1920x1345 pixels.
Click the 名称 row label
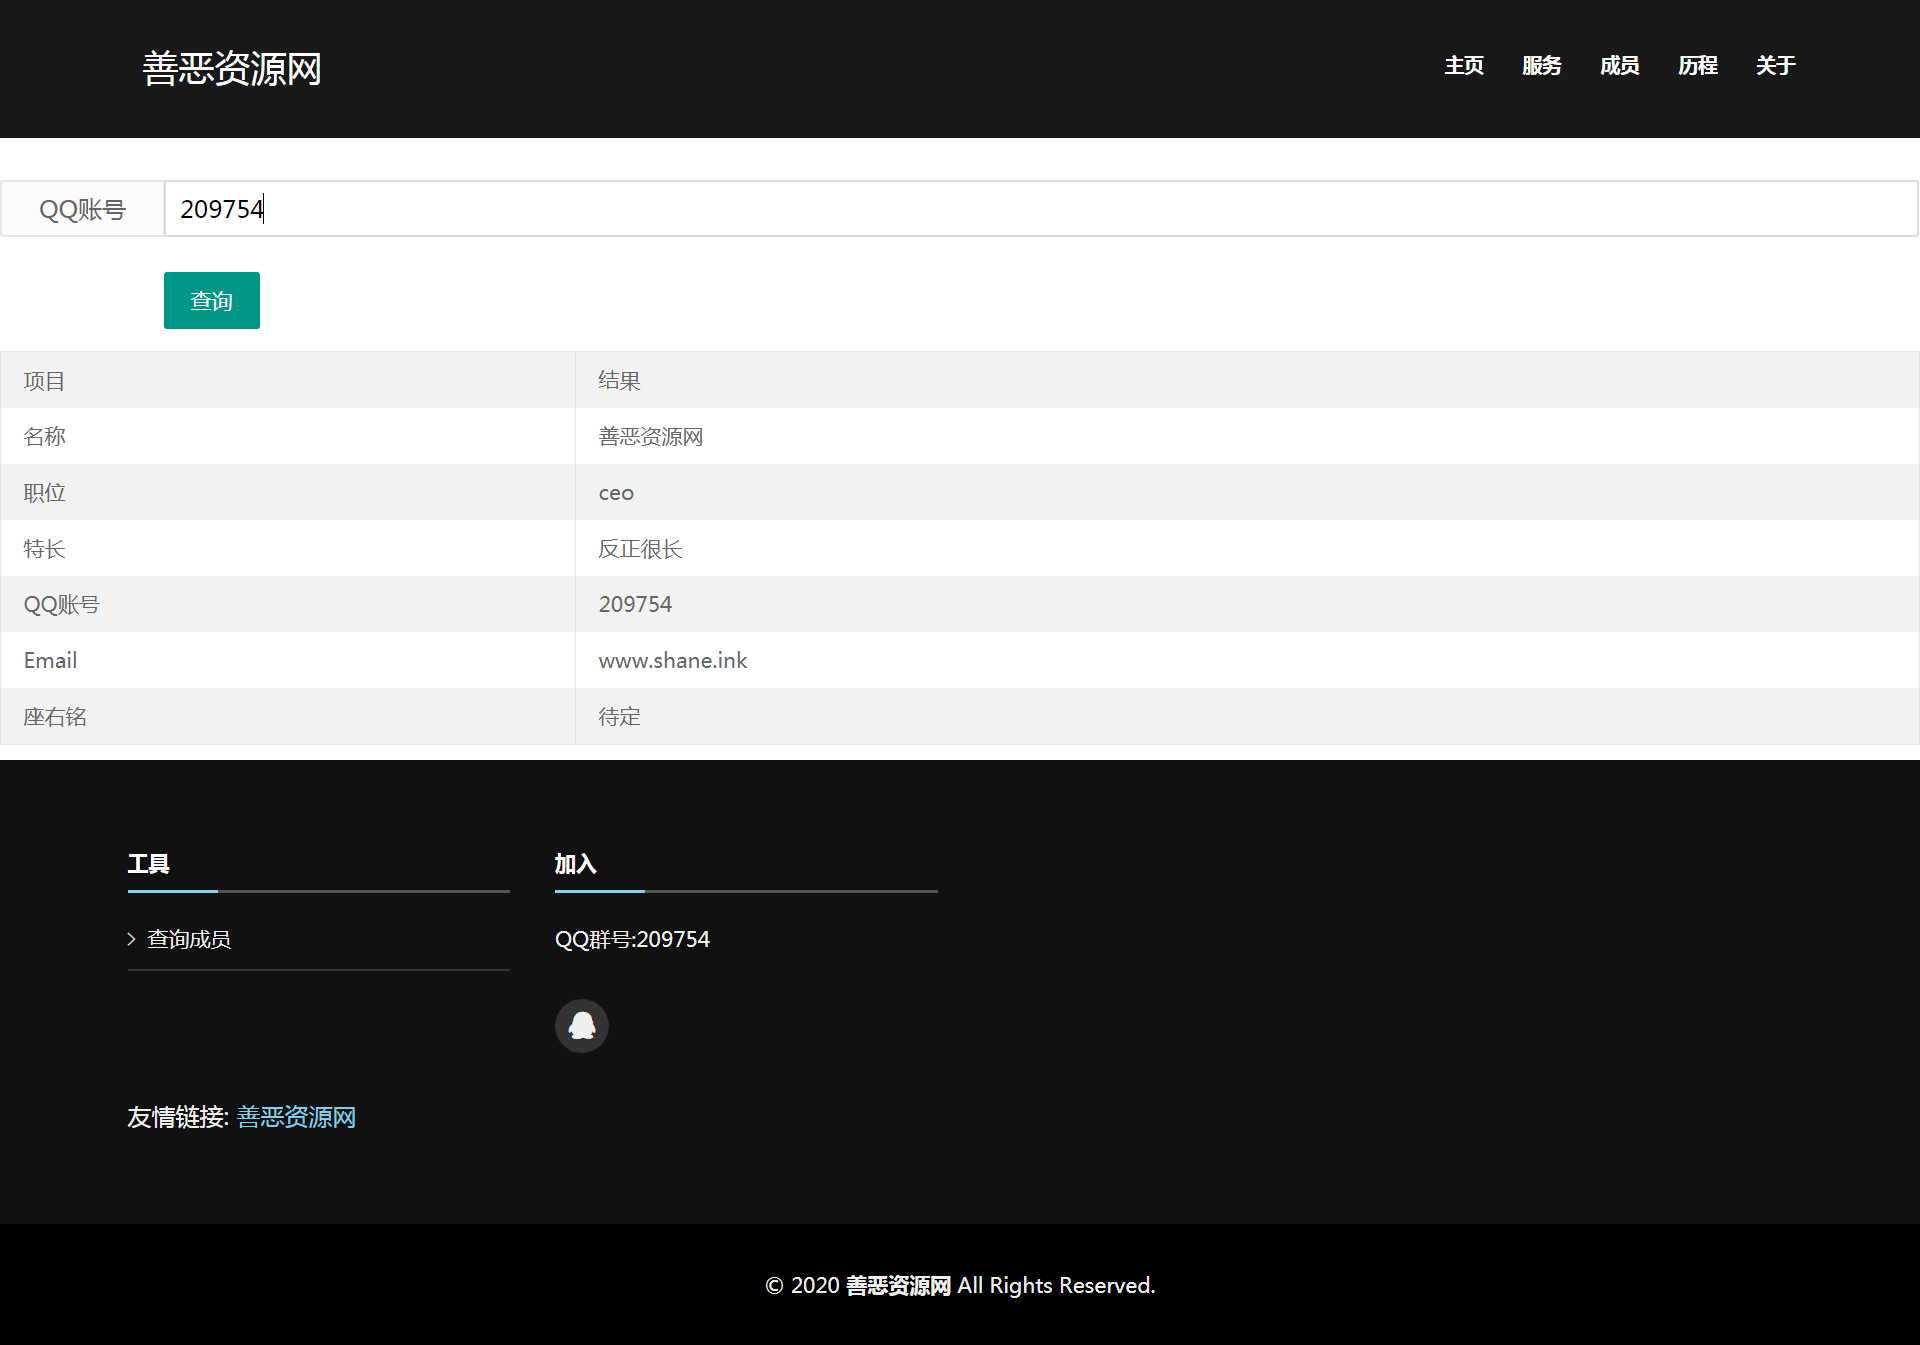click(44, 437)
